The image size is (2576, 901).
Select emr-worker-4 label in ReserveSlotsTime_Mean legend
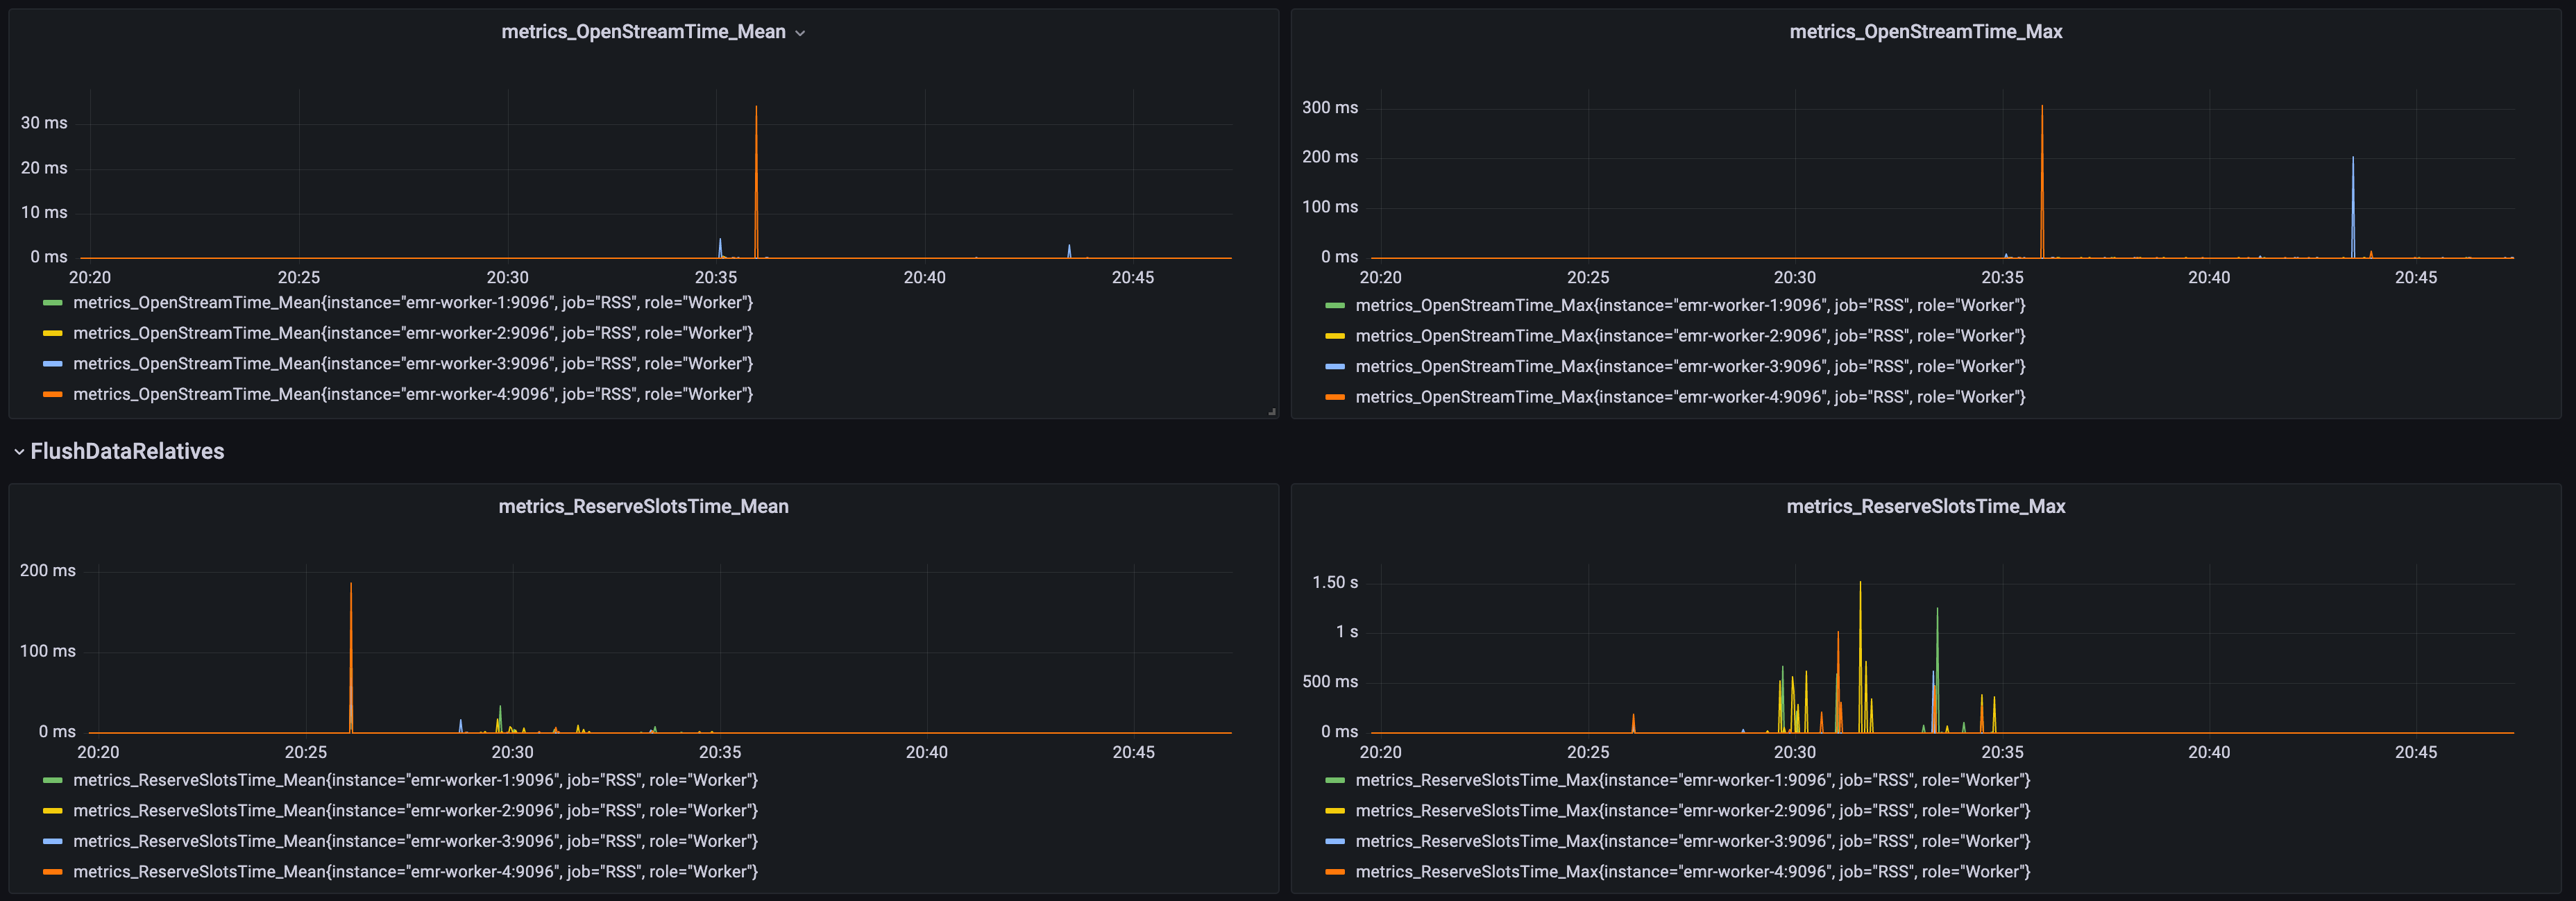[x=415, y=872]
